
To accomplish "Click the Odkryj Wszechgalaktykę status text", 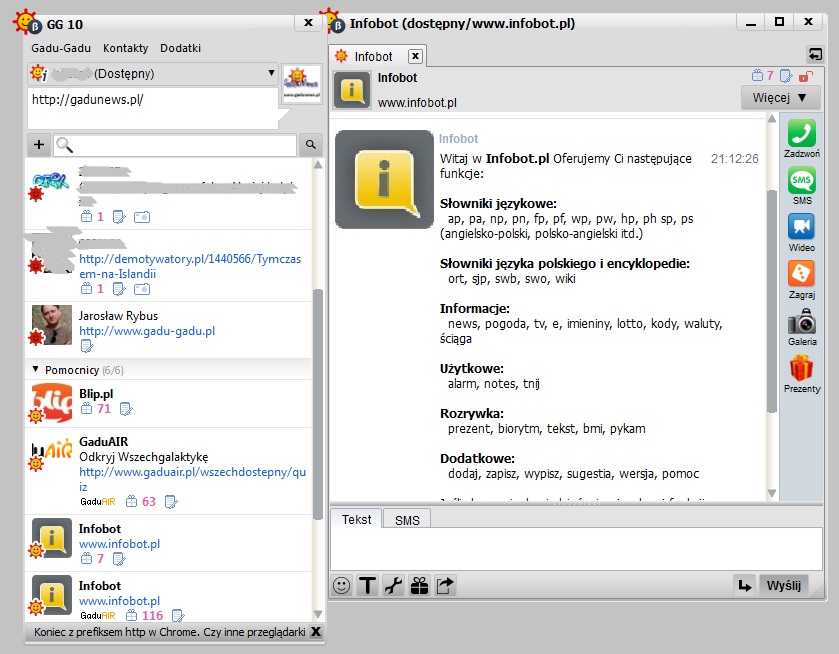I will tap(143, 457).
